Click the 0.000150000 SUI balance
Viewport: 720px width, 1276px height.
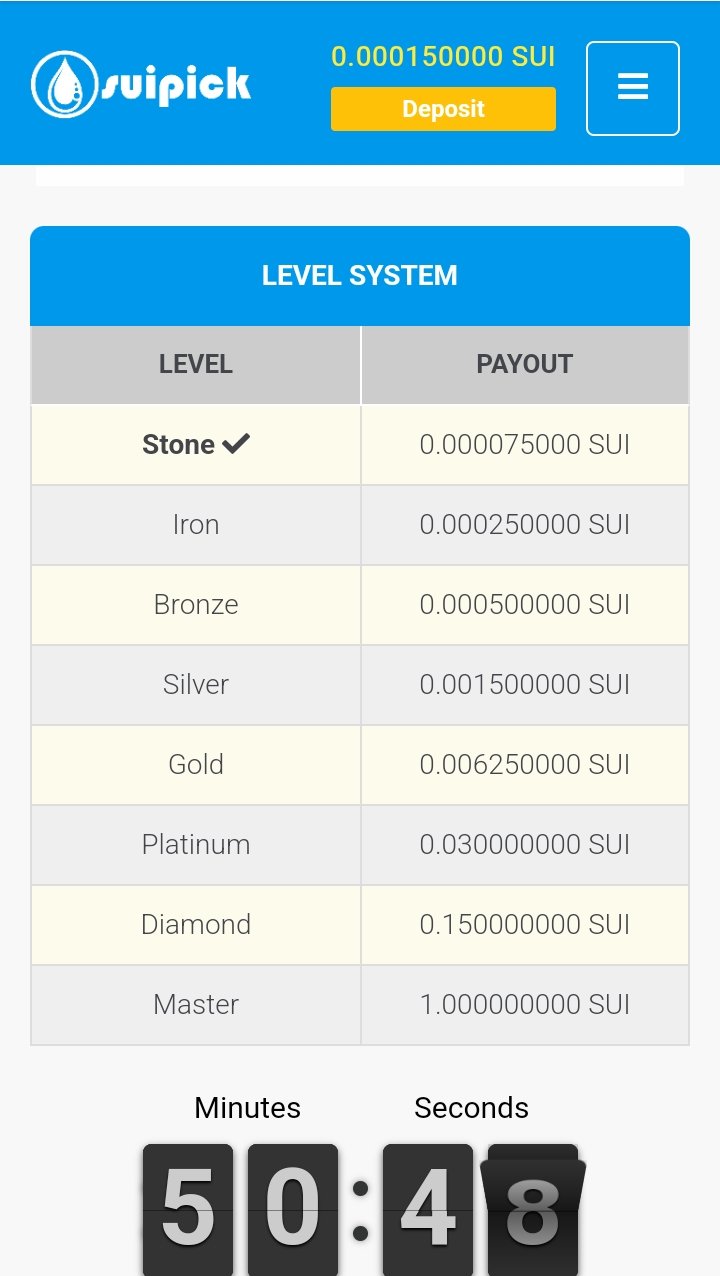click(443, 57)
